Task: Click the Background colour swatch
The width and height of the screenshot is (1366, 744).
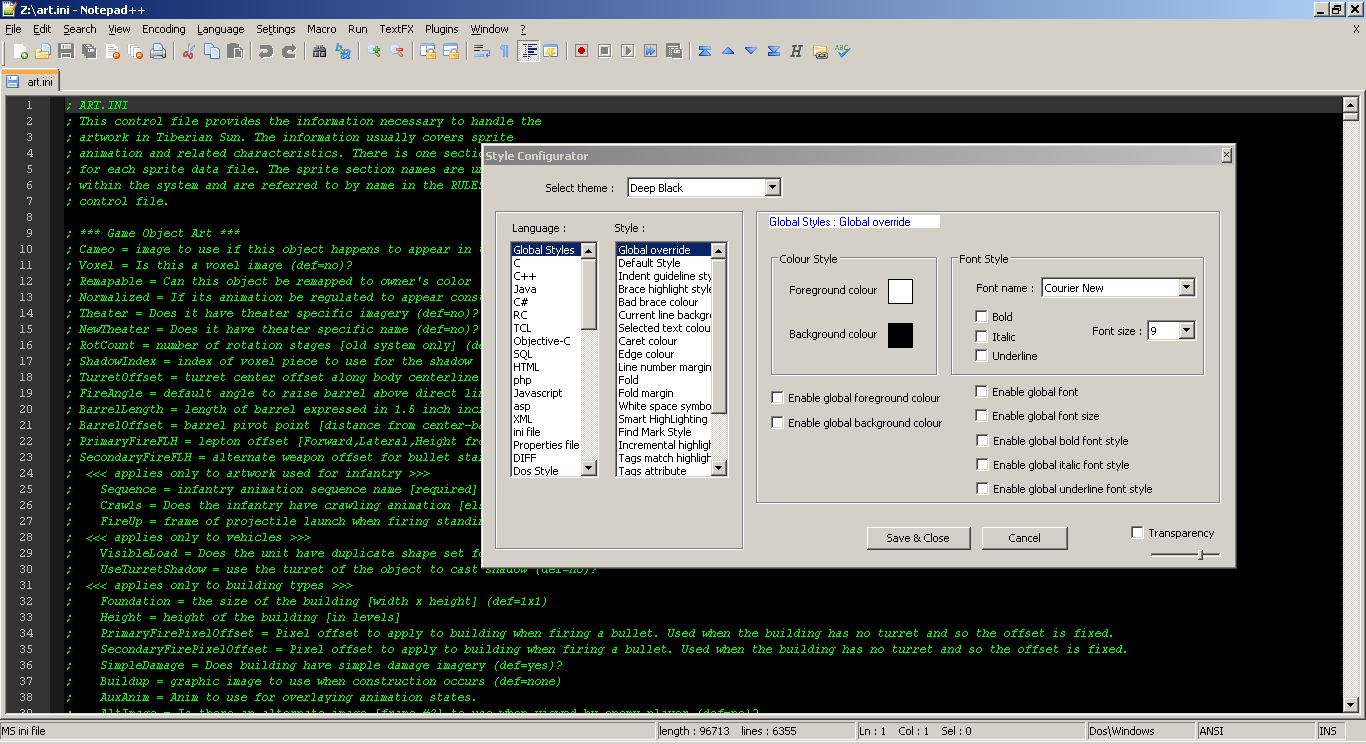Action: click(898, 335)
